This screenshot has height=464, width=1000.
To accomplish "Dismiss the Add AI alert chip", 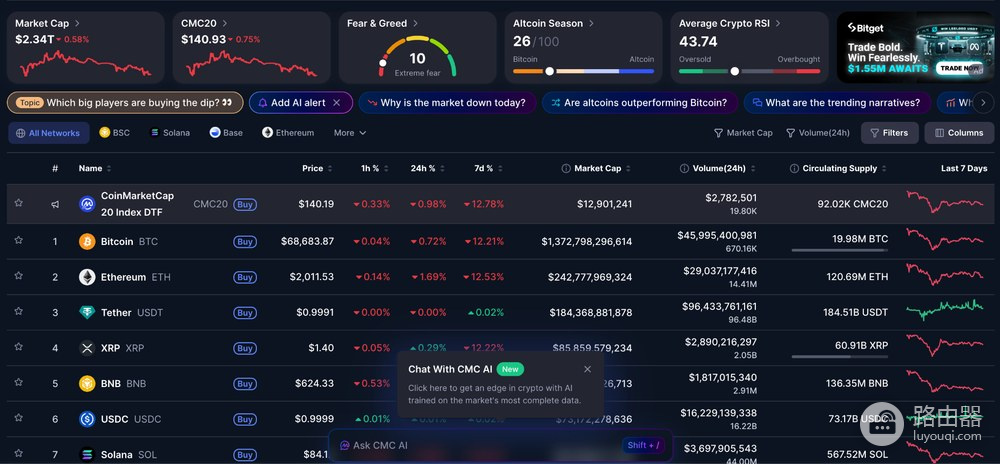I will pyautogui.click(x=337, y=103).
